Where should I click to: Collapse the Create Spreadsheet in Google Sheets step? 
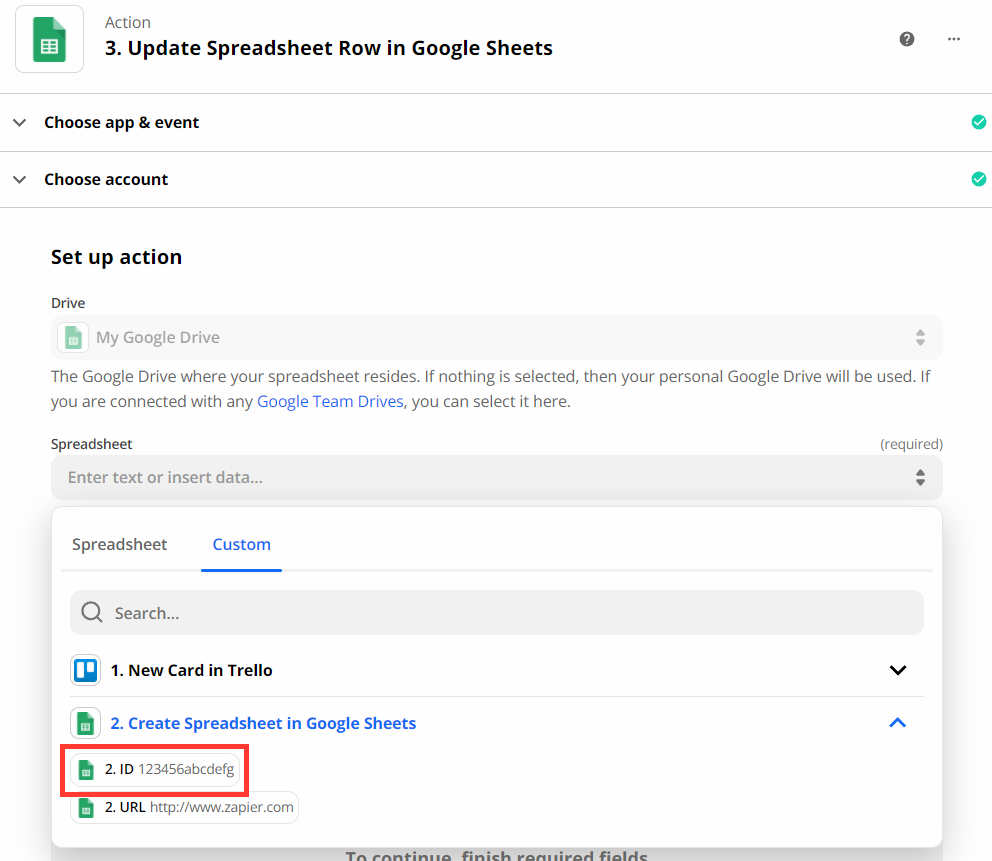tap(898, 722)
